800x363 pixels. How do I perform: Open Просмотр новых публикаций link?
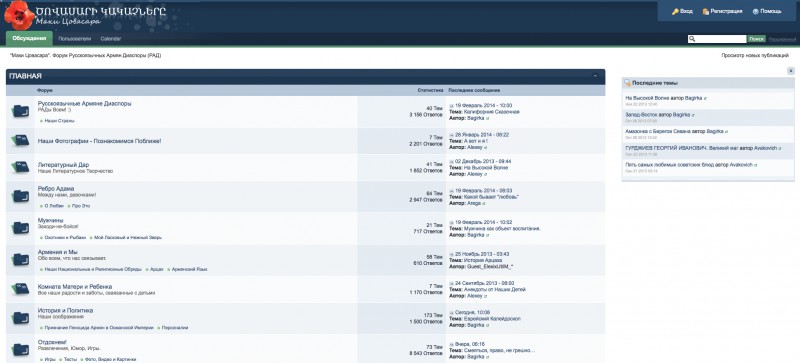click(x=755, y=55)
